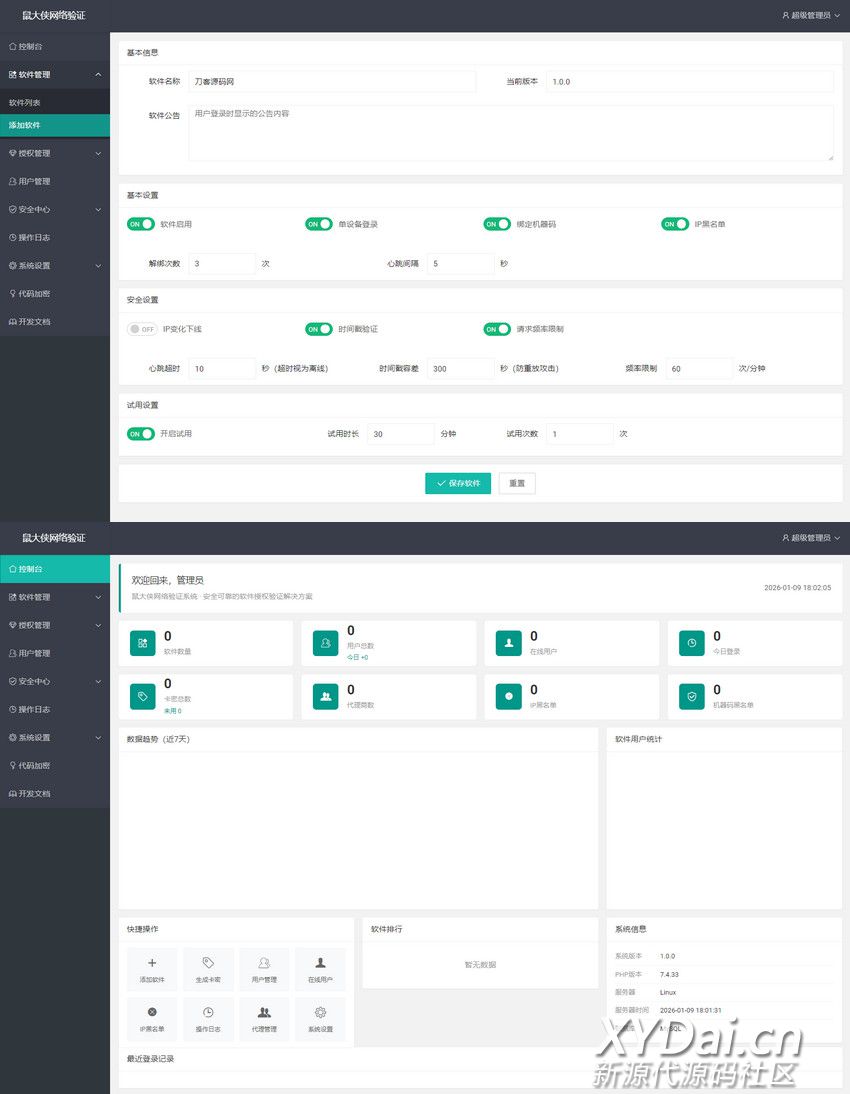
Task: Click the shield icon on 机器码黑名单 card
Action: 693,697
